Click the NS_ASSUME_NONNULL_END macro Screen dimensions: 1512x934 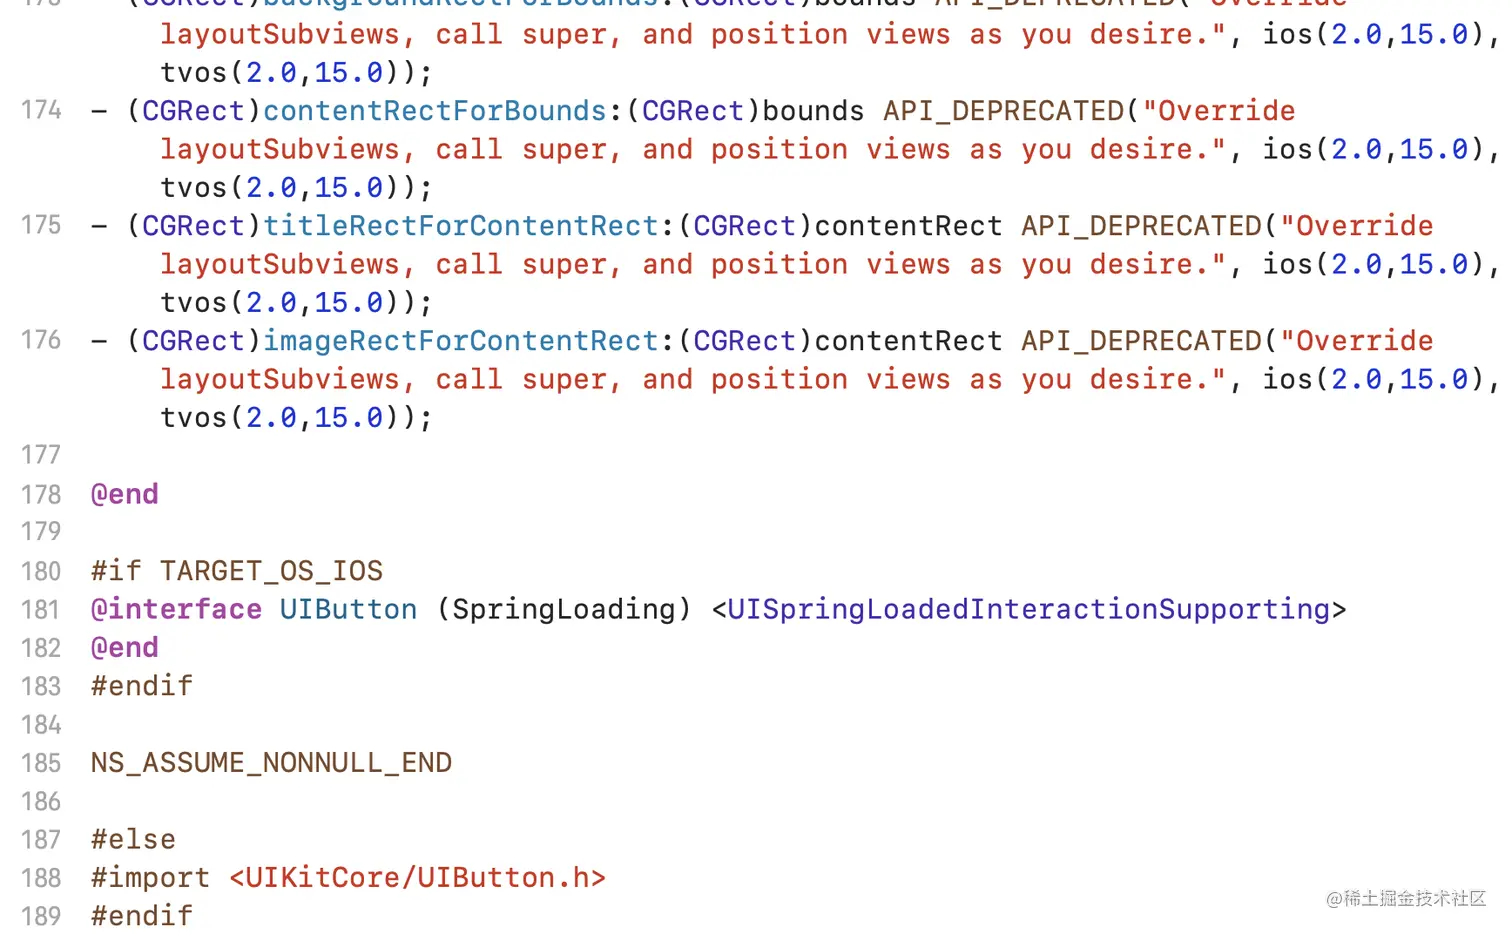point(271,763)
